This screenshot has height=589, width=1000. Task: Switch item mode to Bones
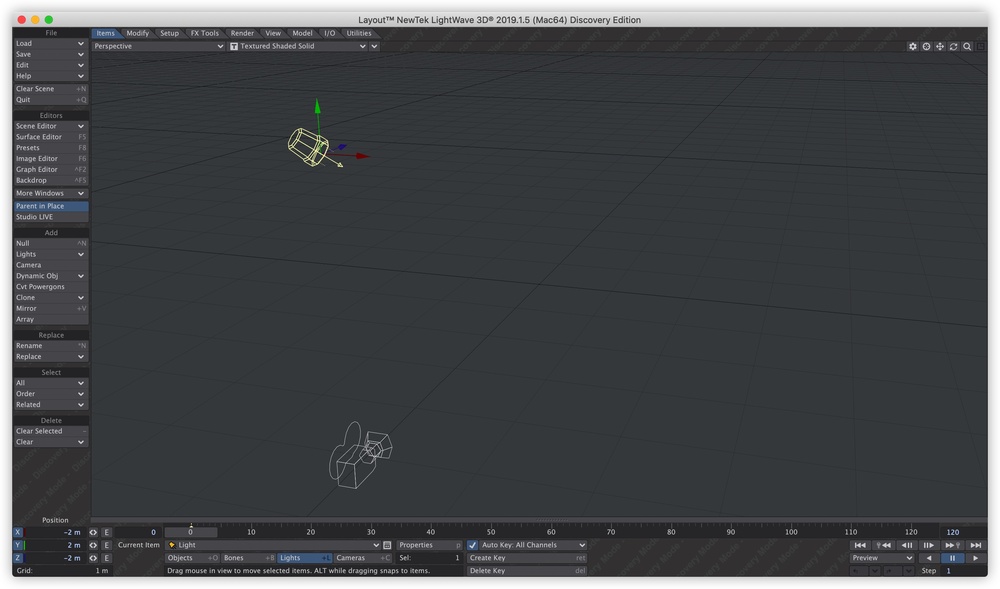click(x=249, y=558)
